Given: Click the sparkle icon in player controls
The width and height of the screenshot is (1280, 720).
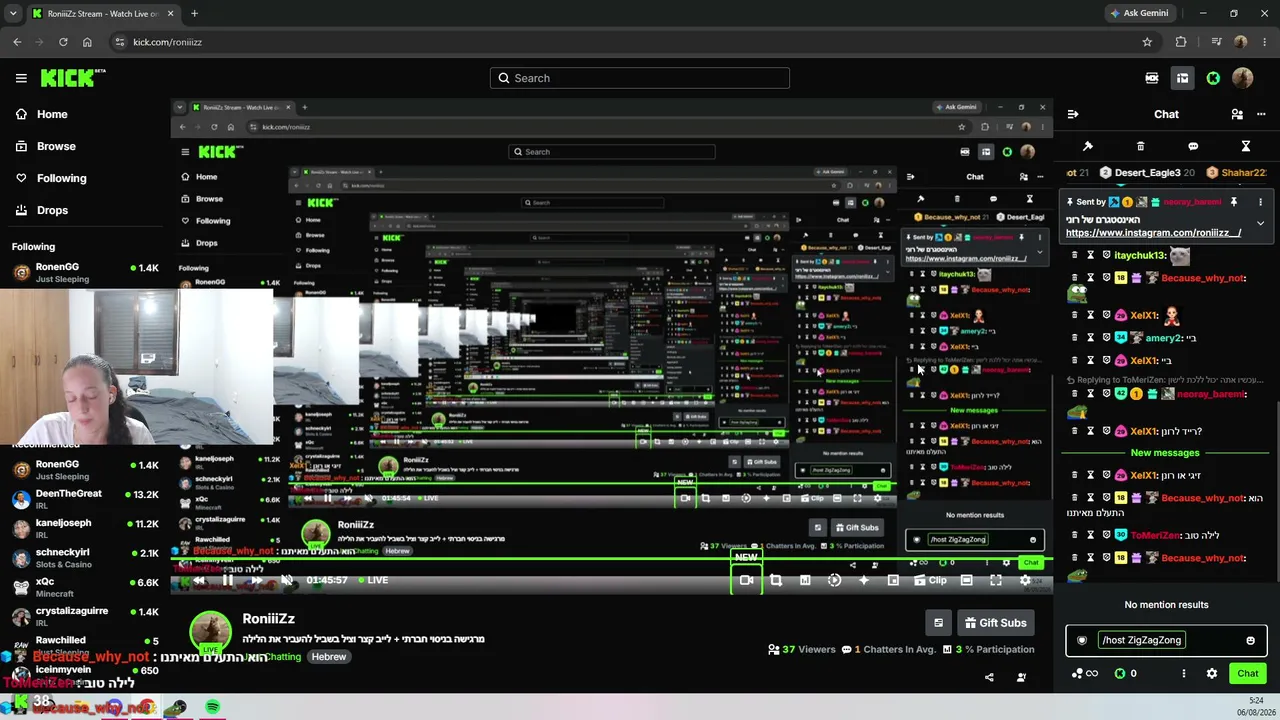Looking at the screenshot, I should 864,580.
